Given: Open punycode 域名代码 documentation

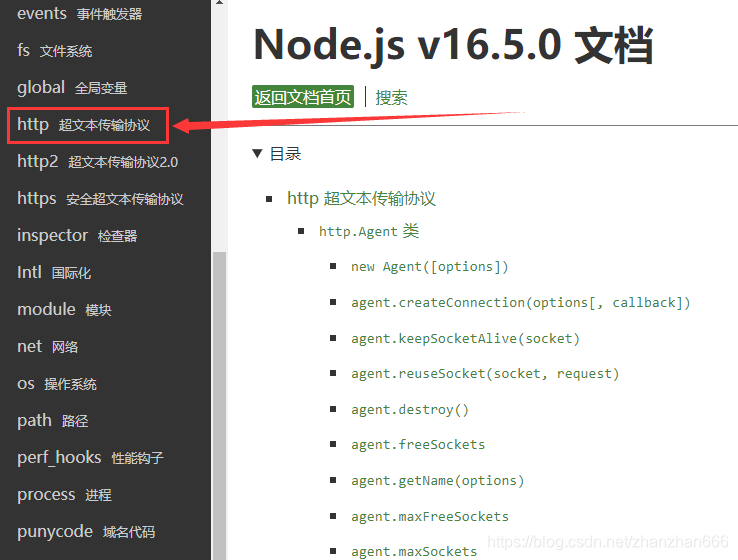Looking at the screenshot, I should (x=86, y=532).
